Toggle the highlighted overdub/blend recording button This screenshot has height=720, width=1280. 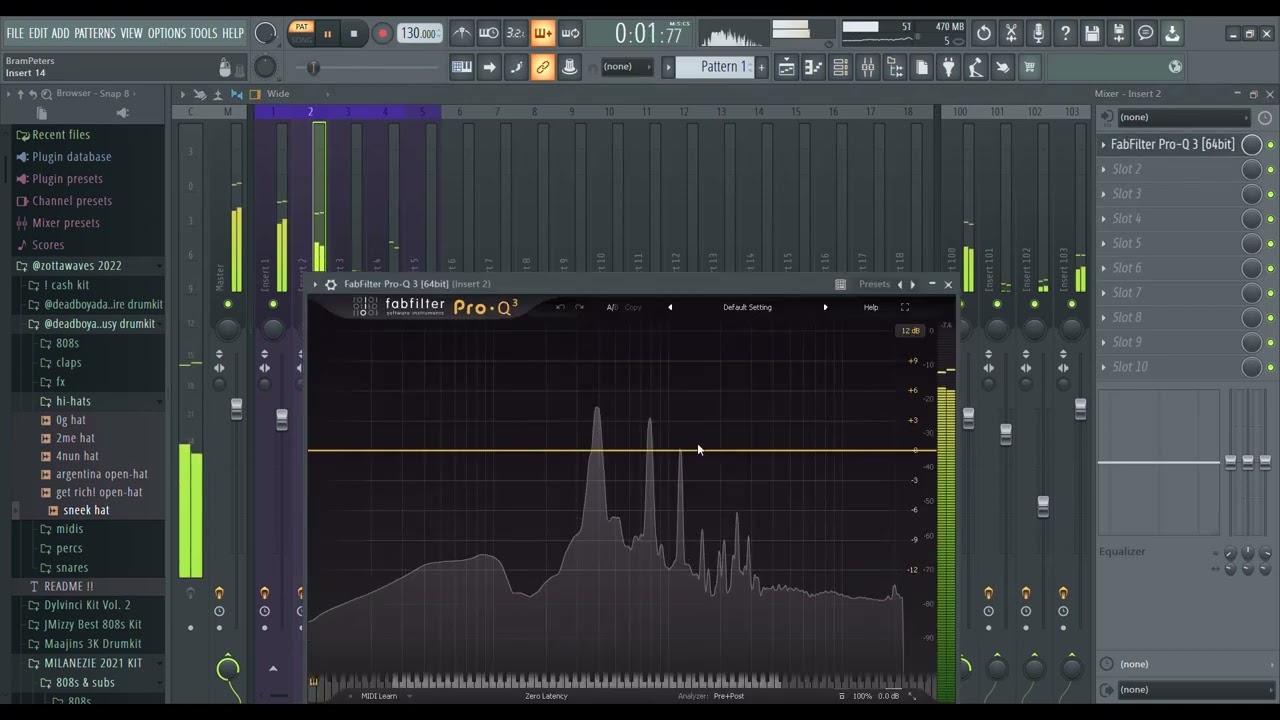pos(543,33)
